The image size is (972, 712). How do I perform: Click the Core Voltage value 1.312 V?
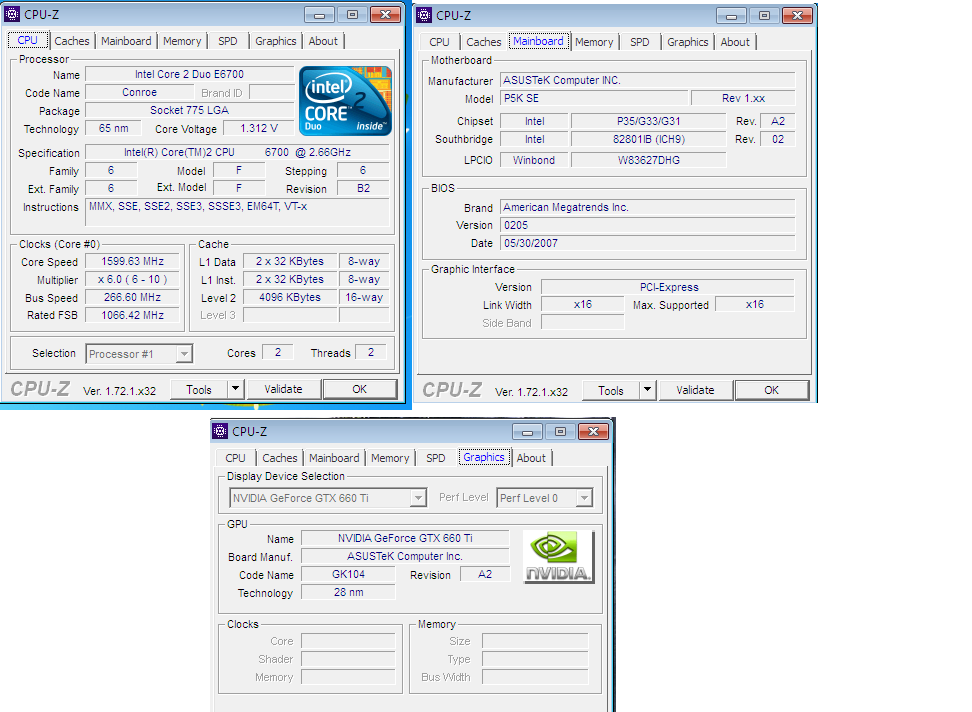pos(258,128)
